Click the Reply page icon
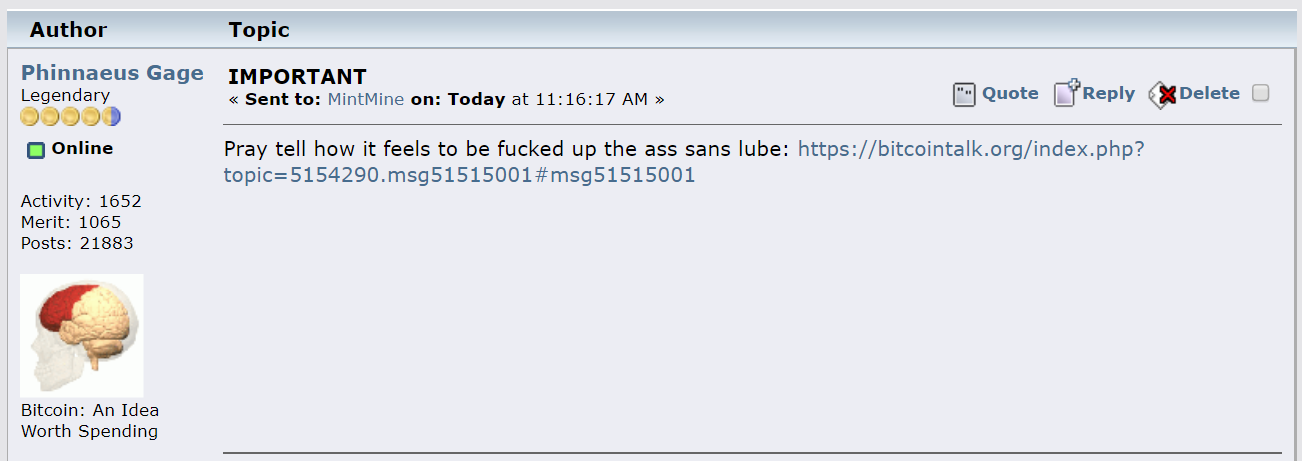This screenshot has width=1302, height=461. coord(1066,93)
